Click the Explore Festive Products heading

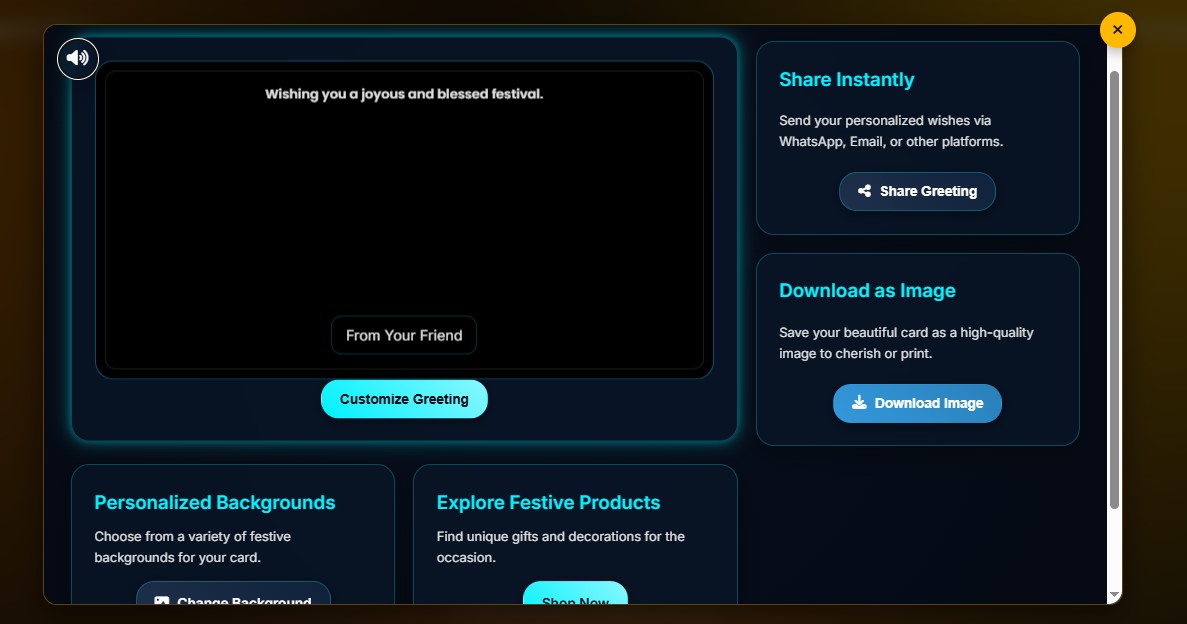(x=548, y=502)
